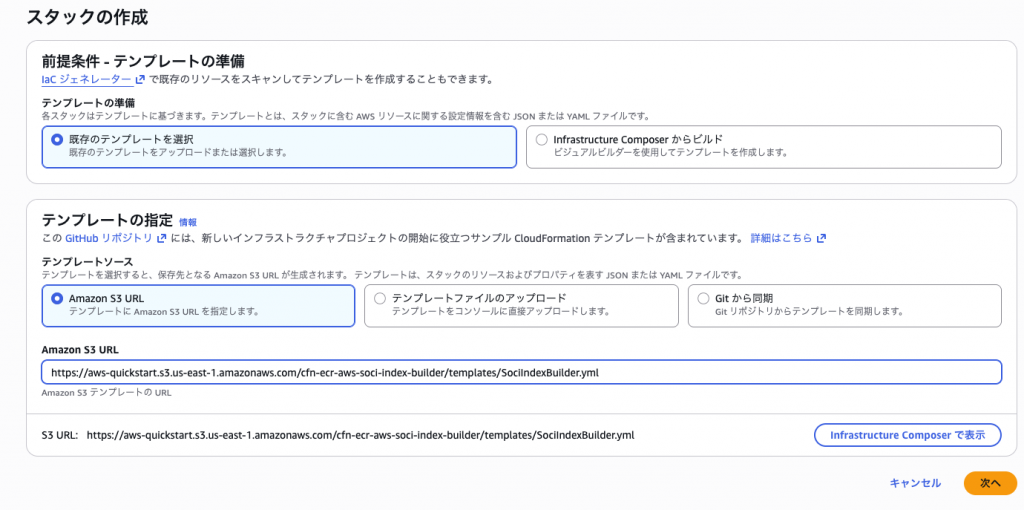Choose Infrastructure Composer からビルド radio option
The height and width of the screenshot is (510, 1024).
point(542,140)
